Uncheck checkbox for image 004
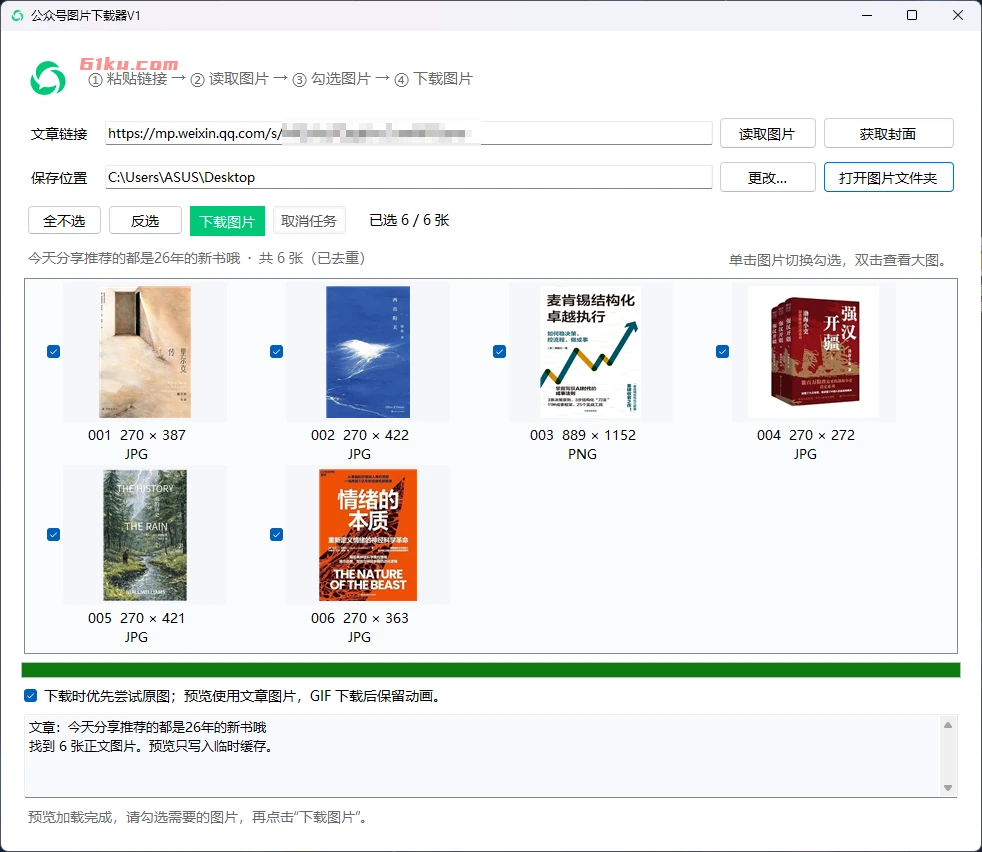The image size is (982, 852). coord(722,351)
